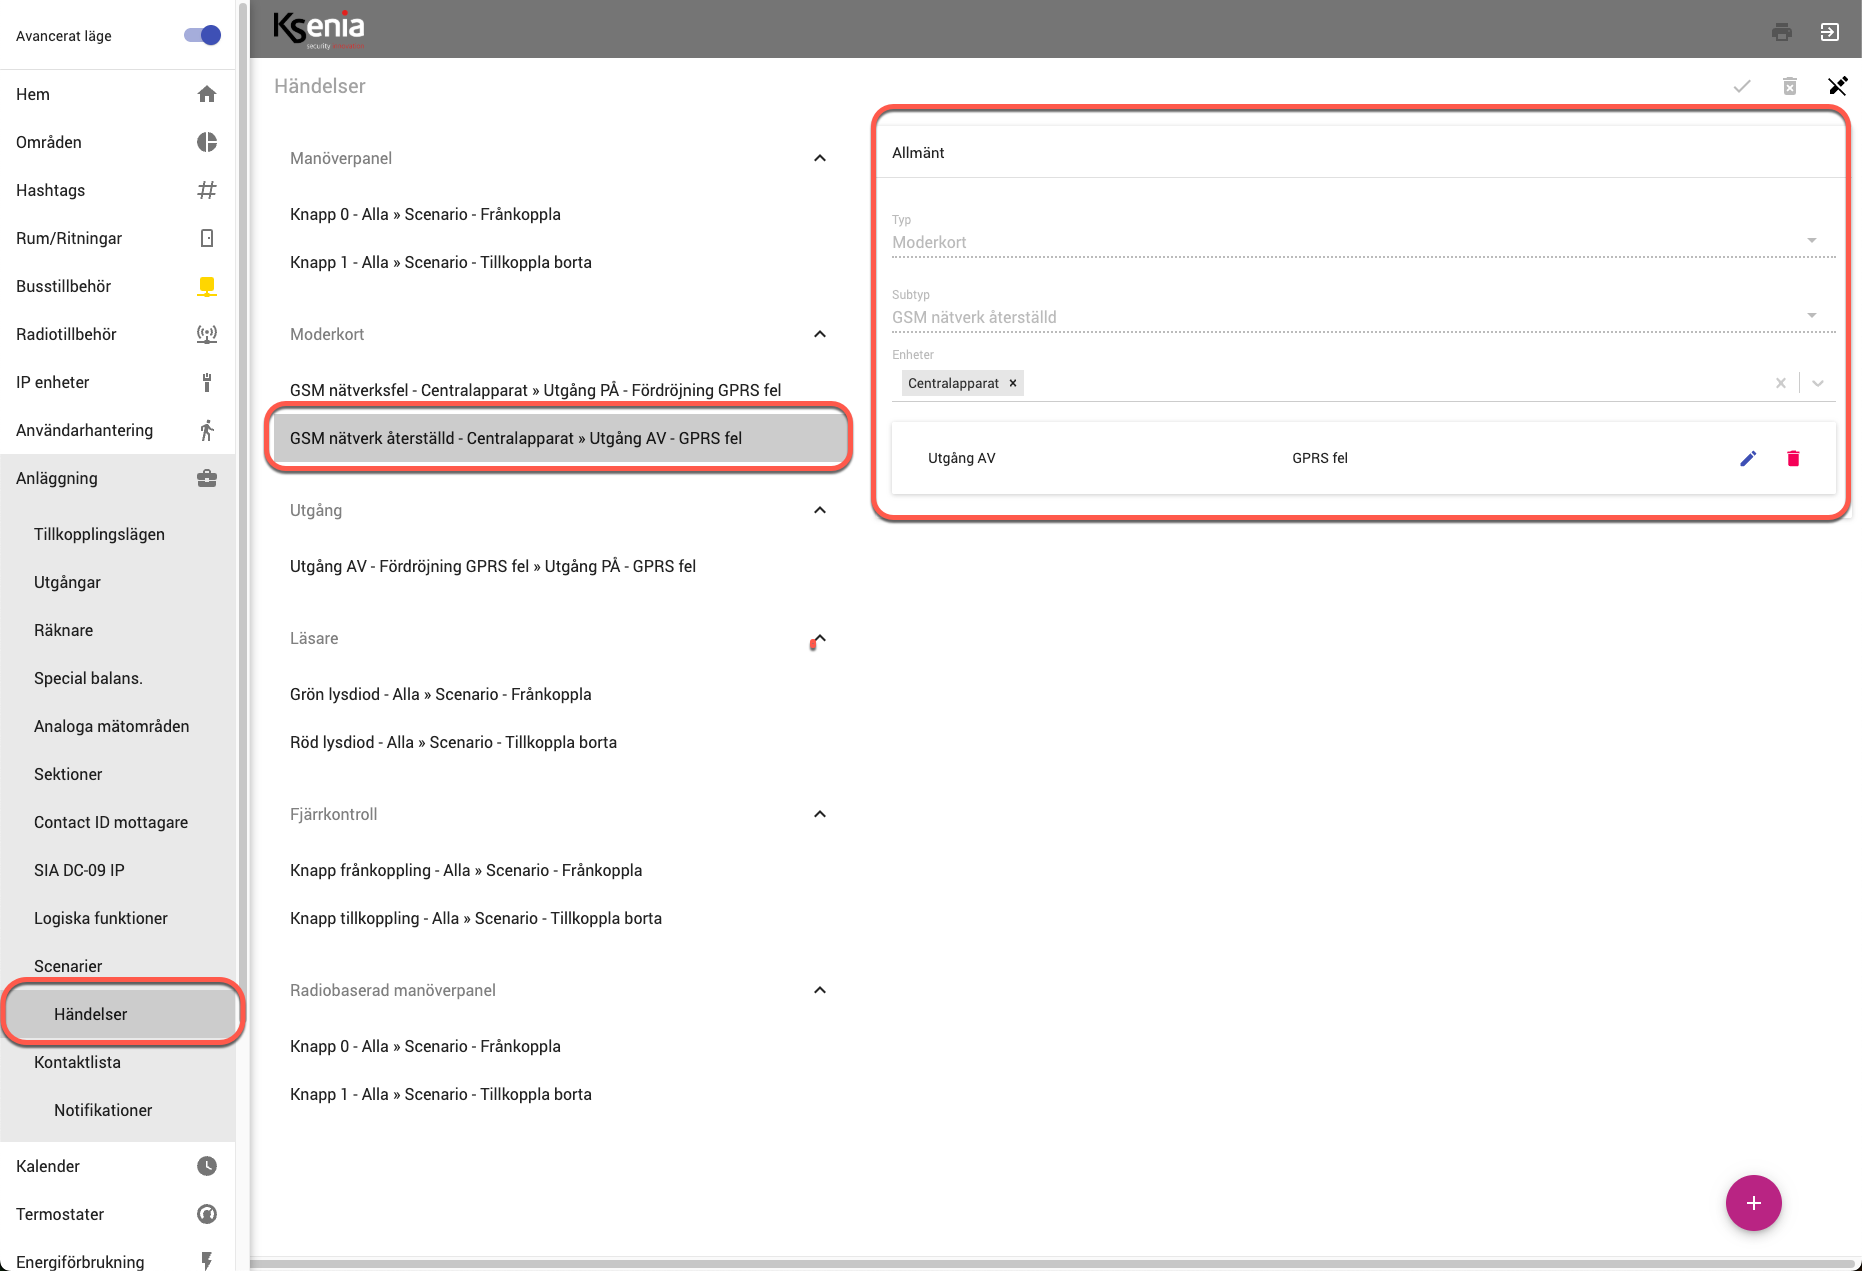The width and height of the screenshot is (1862, 1271).
Task: Open the Subtyp dropdown
Action: pos(1811,316)
